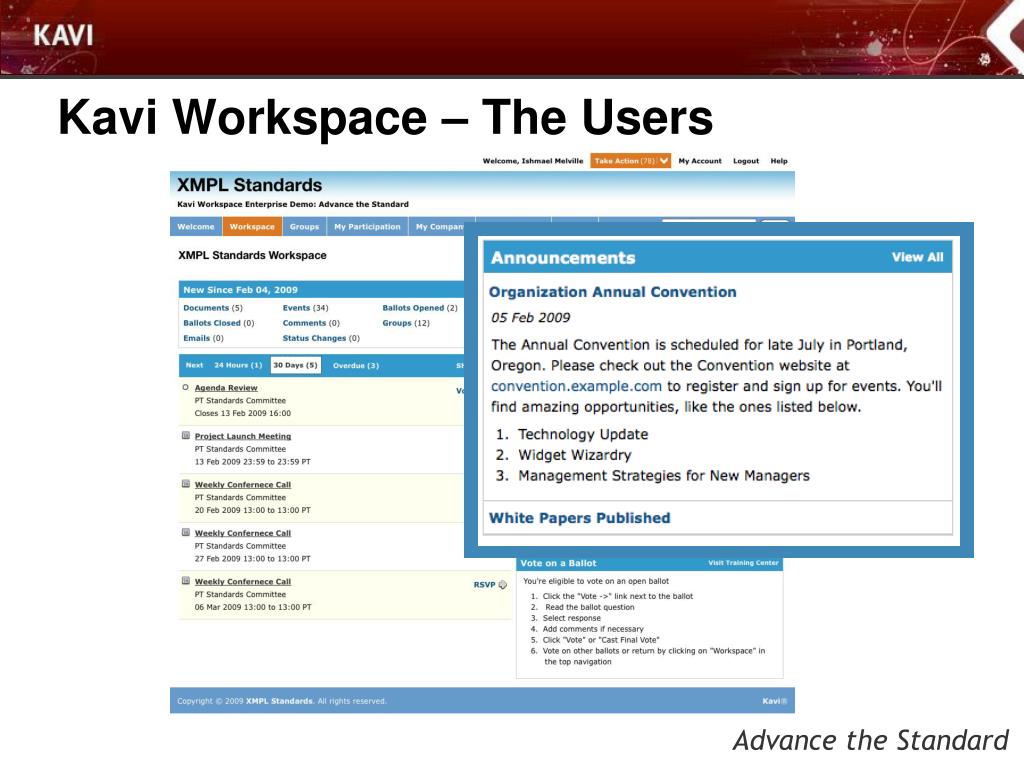Click 'Read the ballot question' step

pyautogui.click(x=590, y=607)
